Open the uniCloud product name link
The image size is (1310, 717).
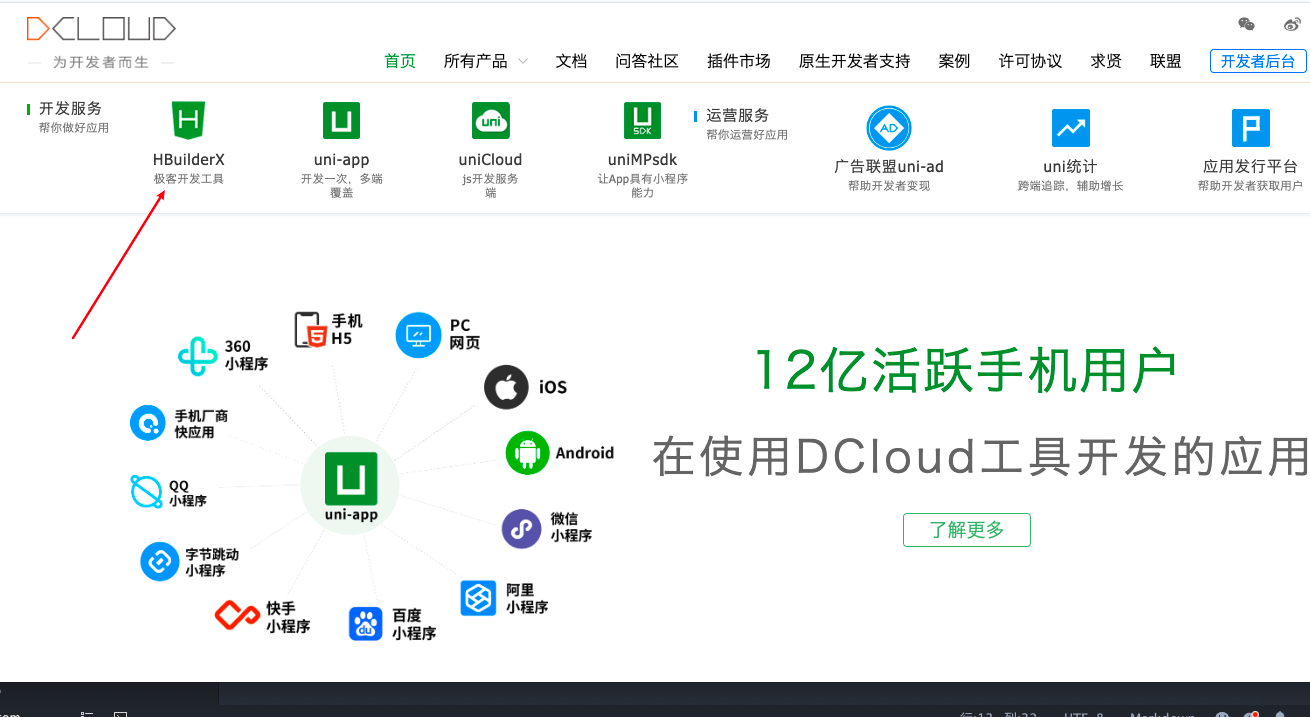491,160
